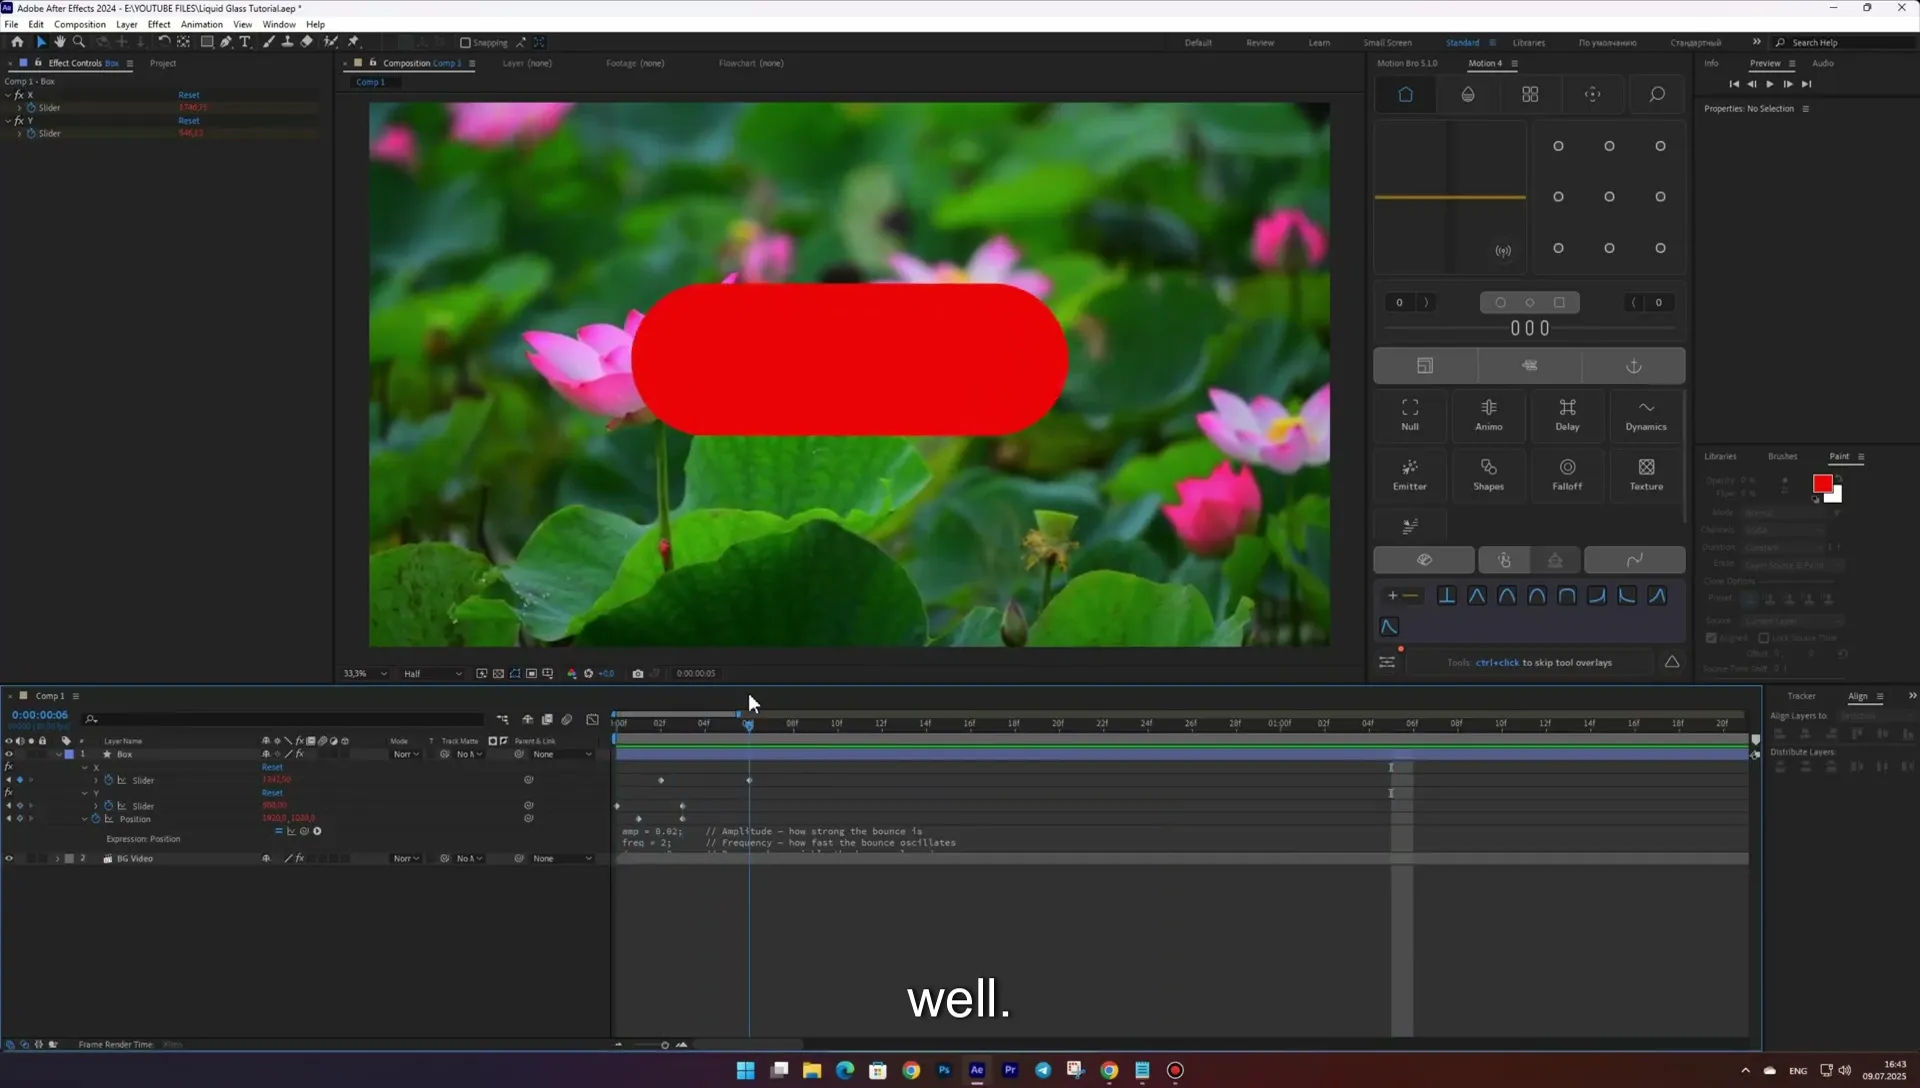Hide the Box layer visibility eye
This screenshot has width=1920, height=1088.
(x=9, y=755)
